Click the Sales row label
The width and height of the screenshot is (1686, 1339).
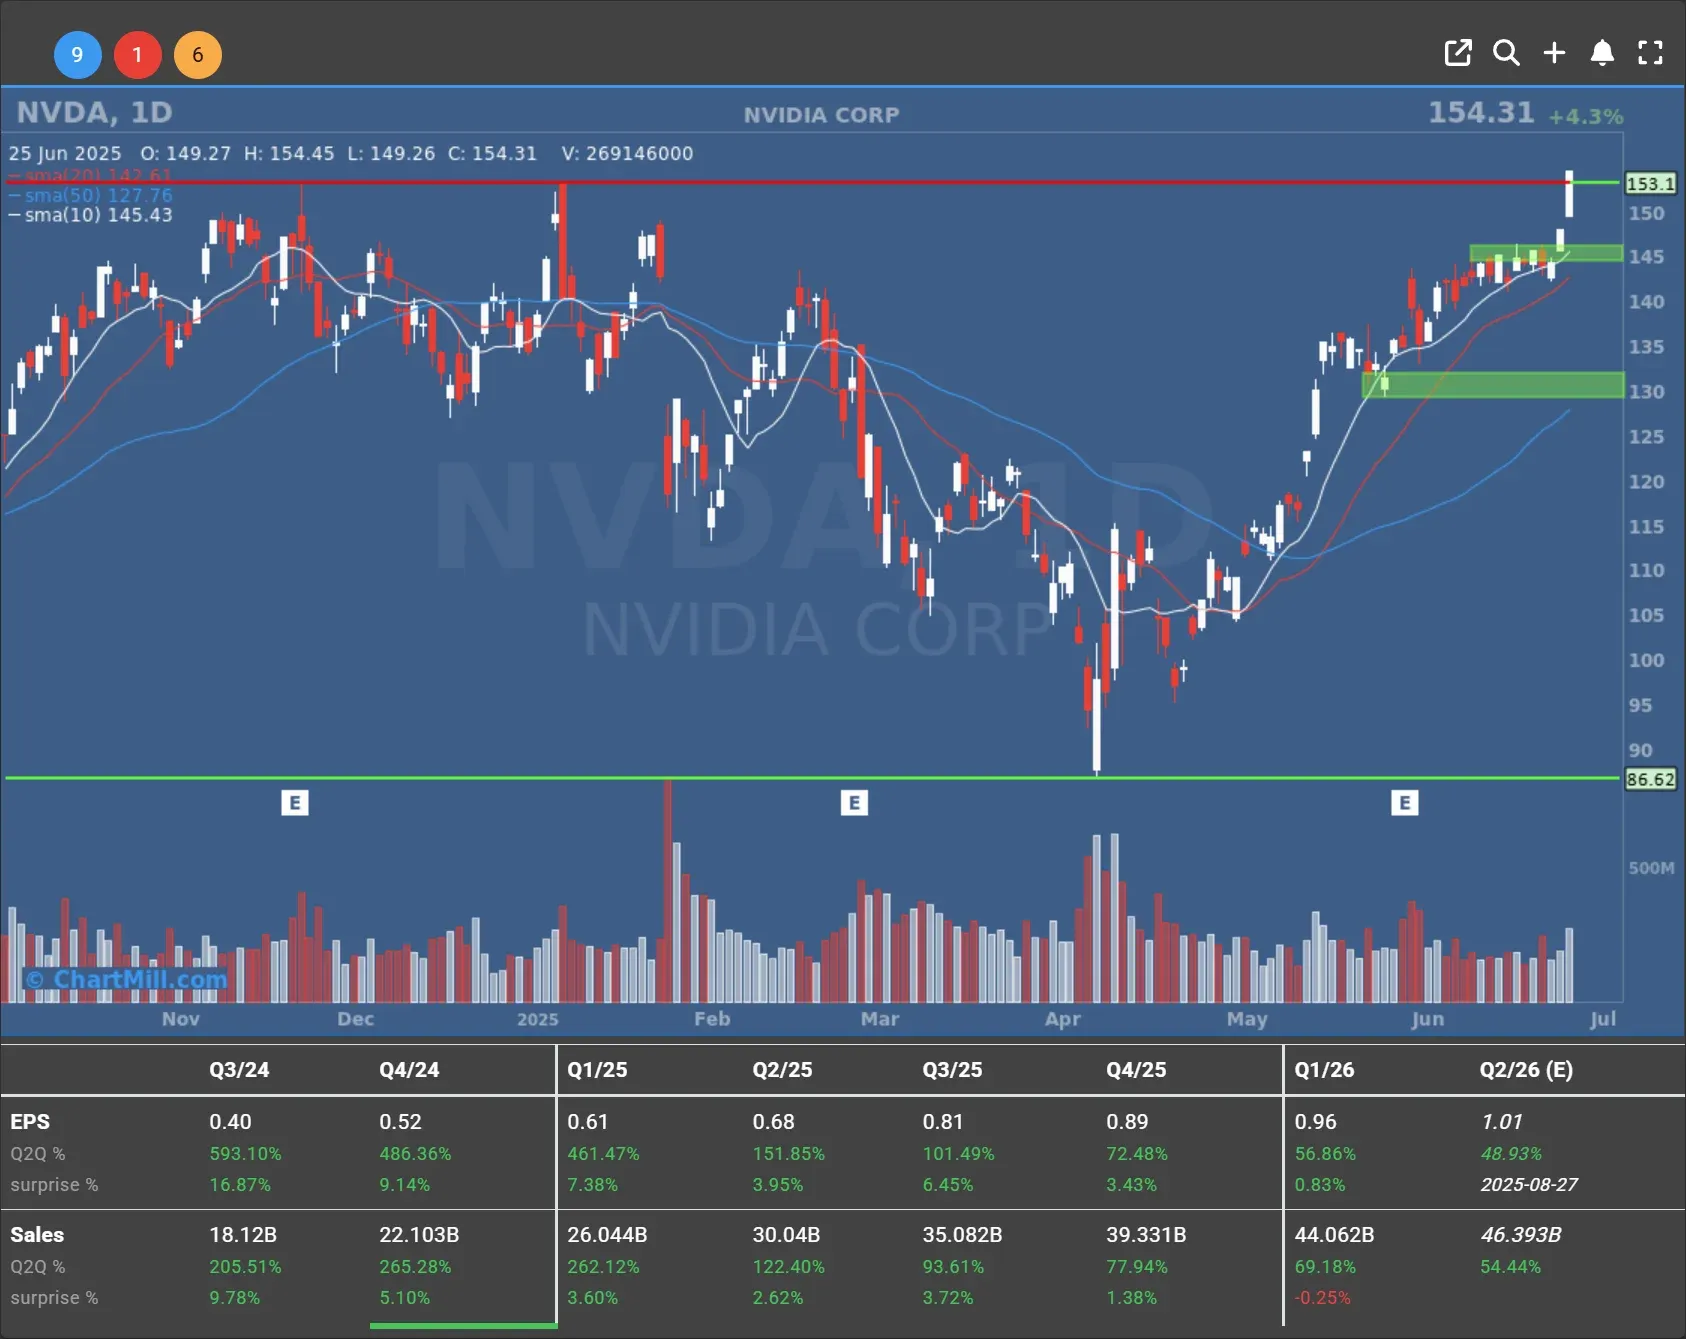(x=37, y=1235)
